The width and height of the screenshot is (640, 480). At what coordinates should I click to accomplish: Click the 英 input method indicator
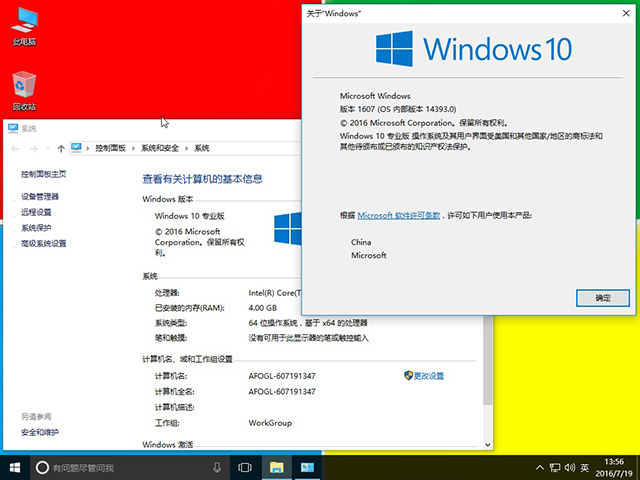[584, 467]
